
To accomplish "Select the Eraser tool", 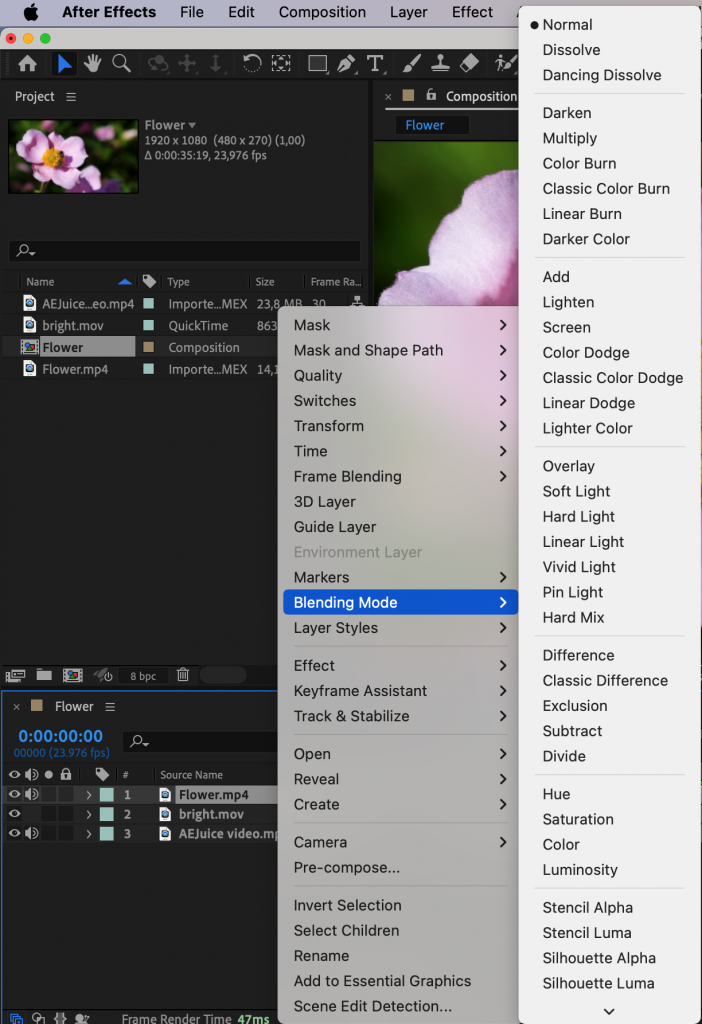I will pos(469,63).
